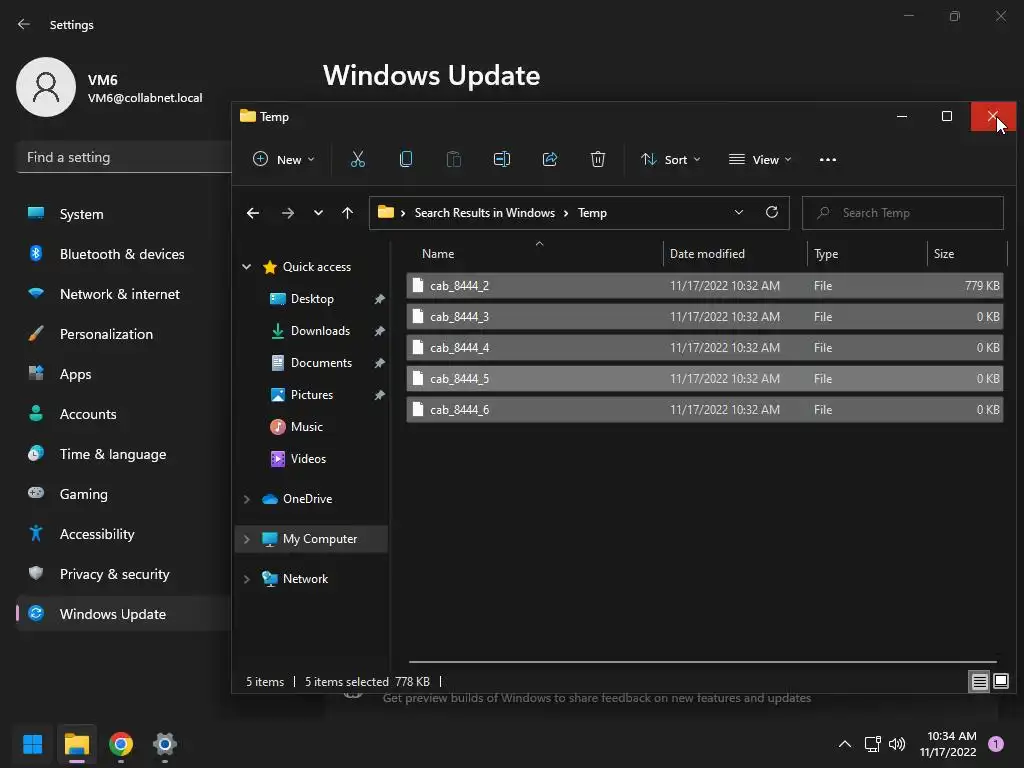This screenshot has width=1024, height=768.
Task: Open Network & internet settings
Action: click(x=123, y=294)
